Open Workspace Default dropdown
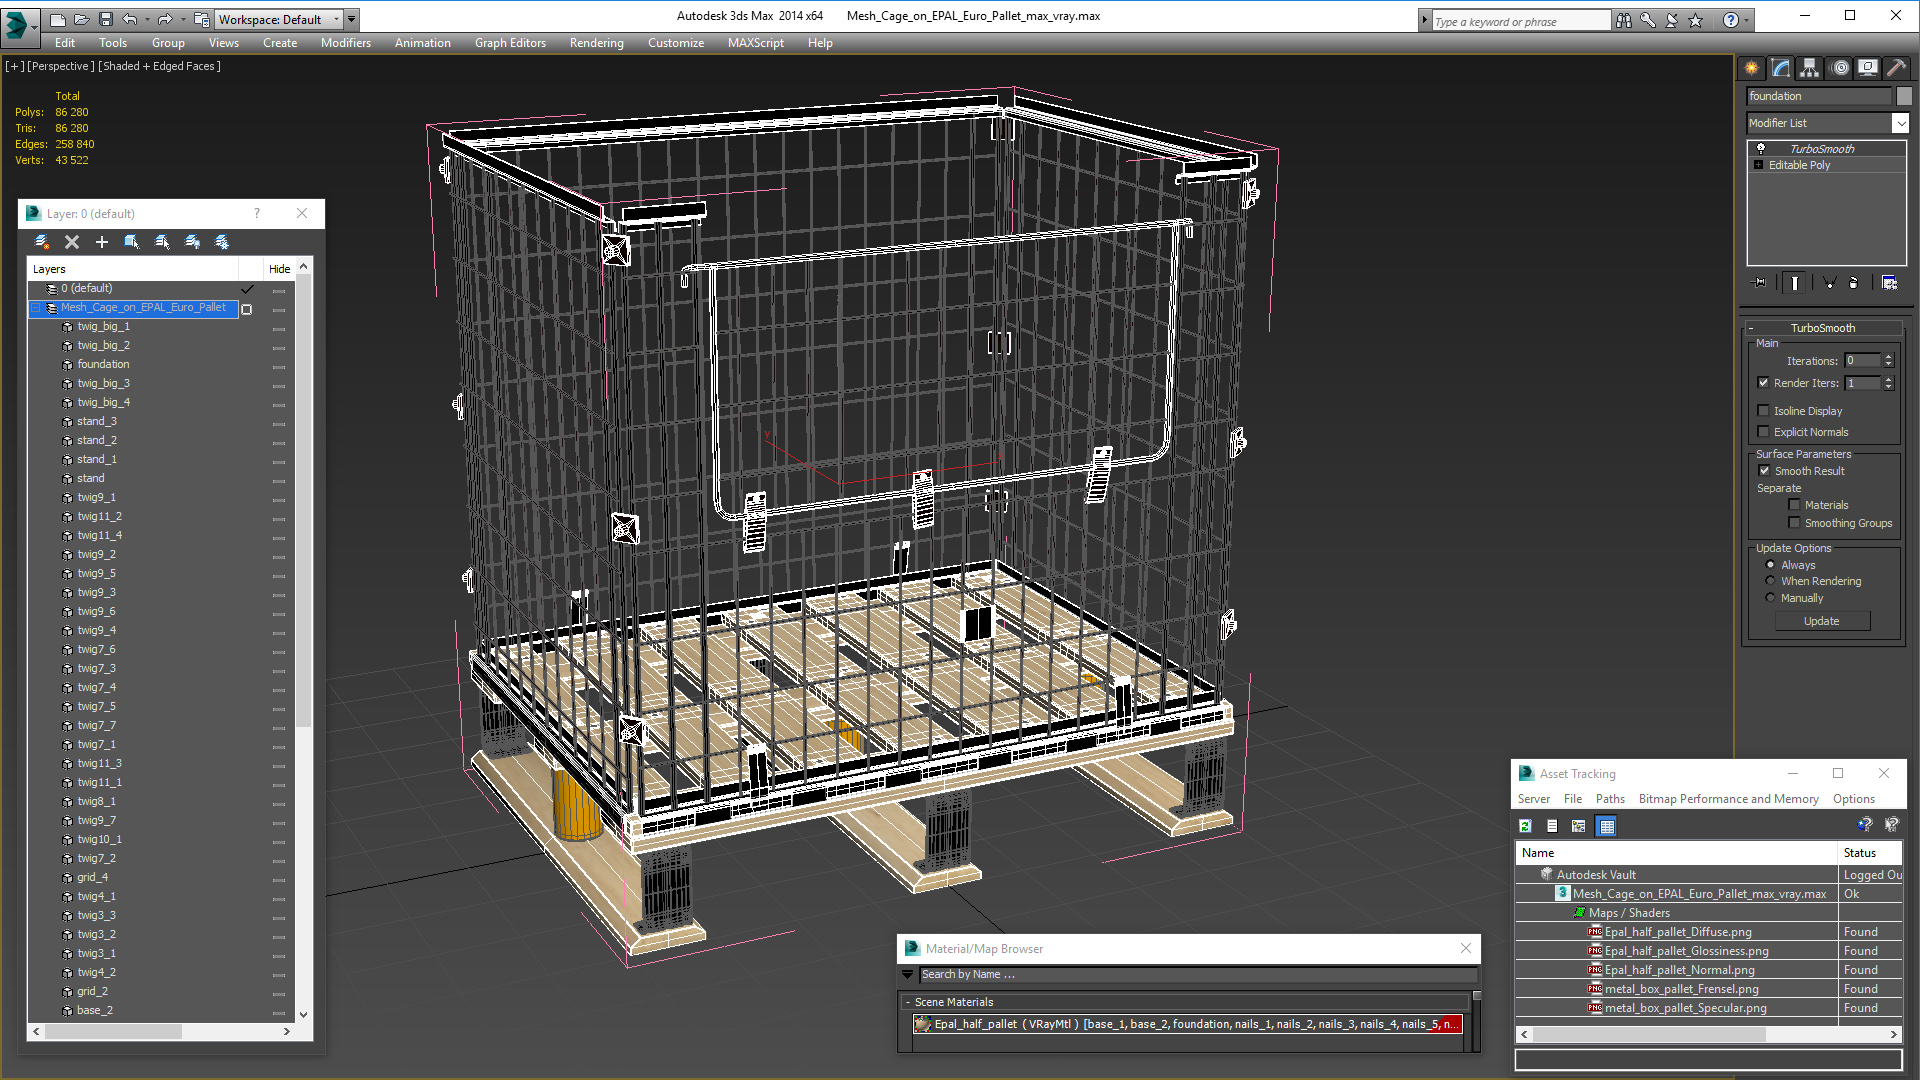 click(x=279, y=19)
